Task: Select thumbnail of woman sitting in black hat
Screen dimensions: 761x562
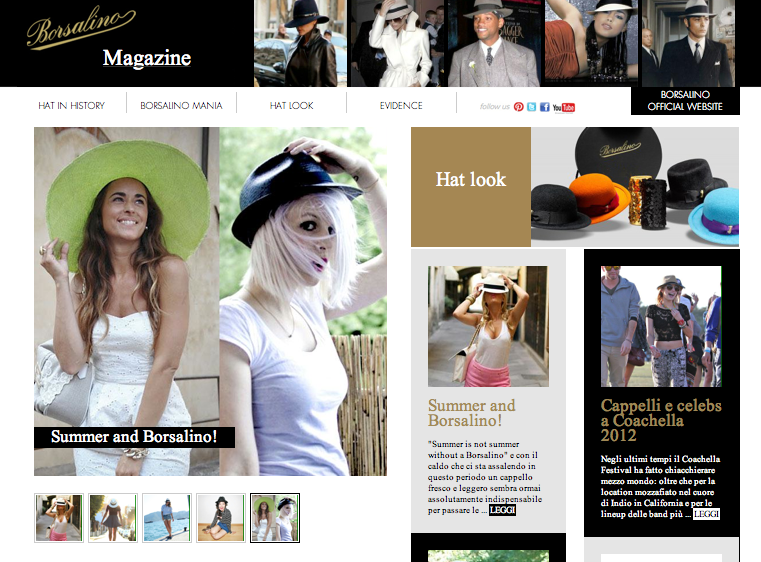Action: 221,518
